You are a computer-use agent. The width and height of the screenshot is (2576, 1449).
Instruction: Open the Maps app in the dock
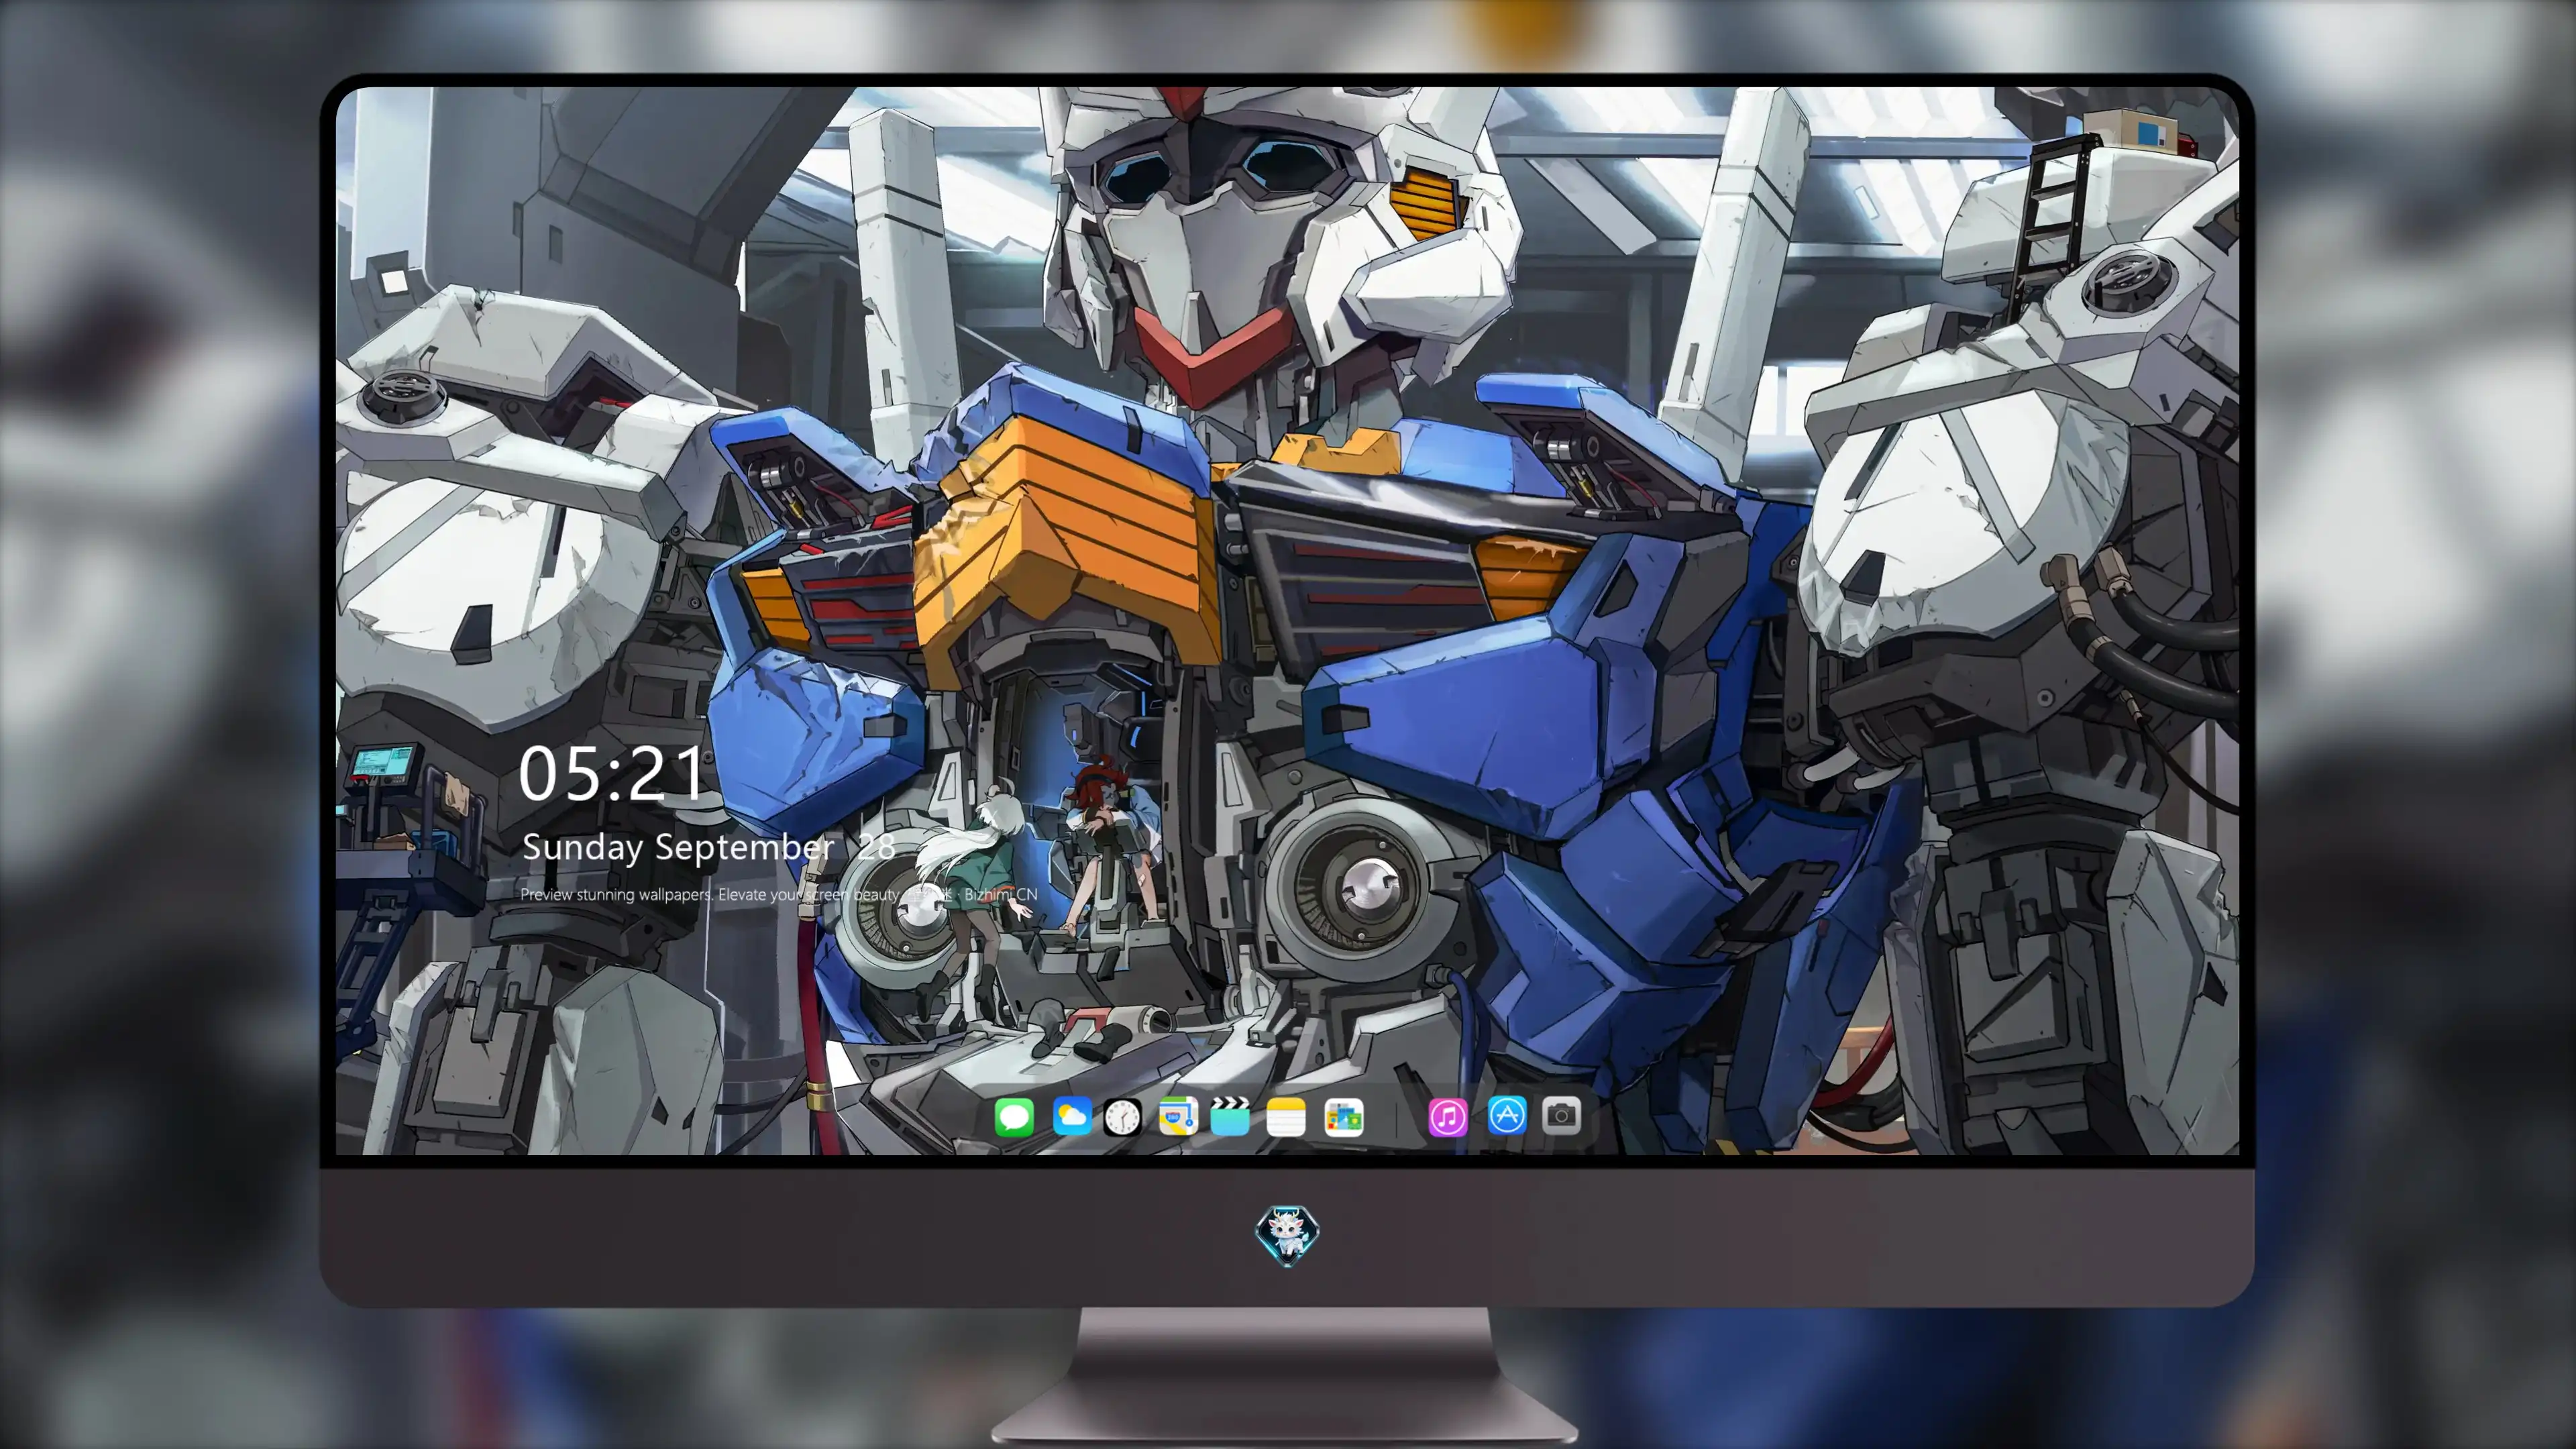pos(1178,1116)
